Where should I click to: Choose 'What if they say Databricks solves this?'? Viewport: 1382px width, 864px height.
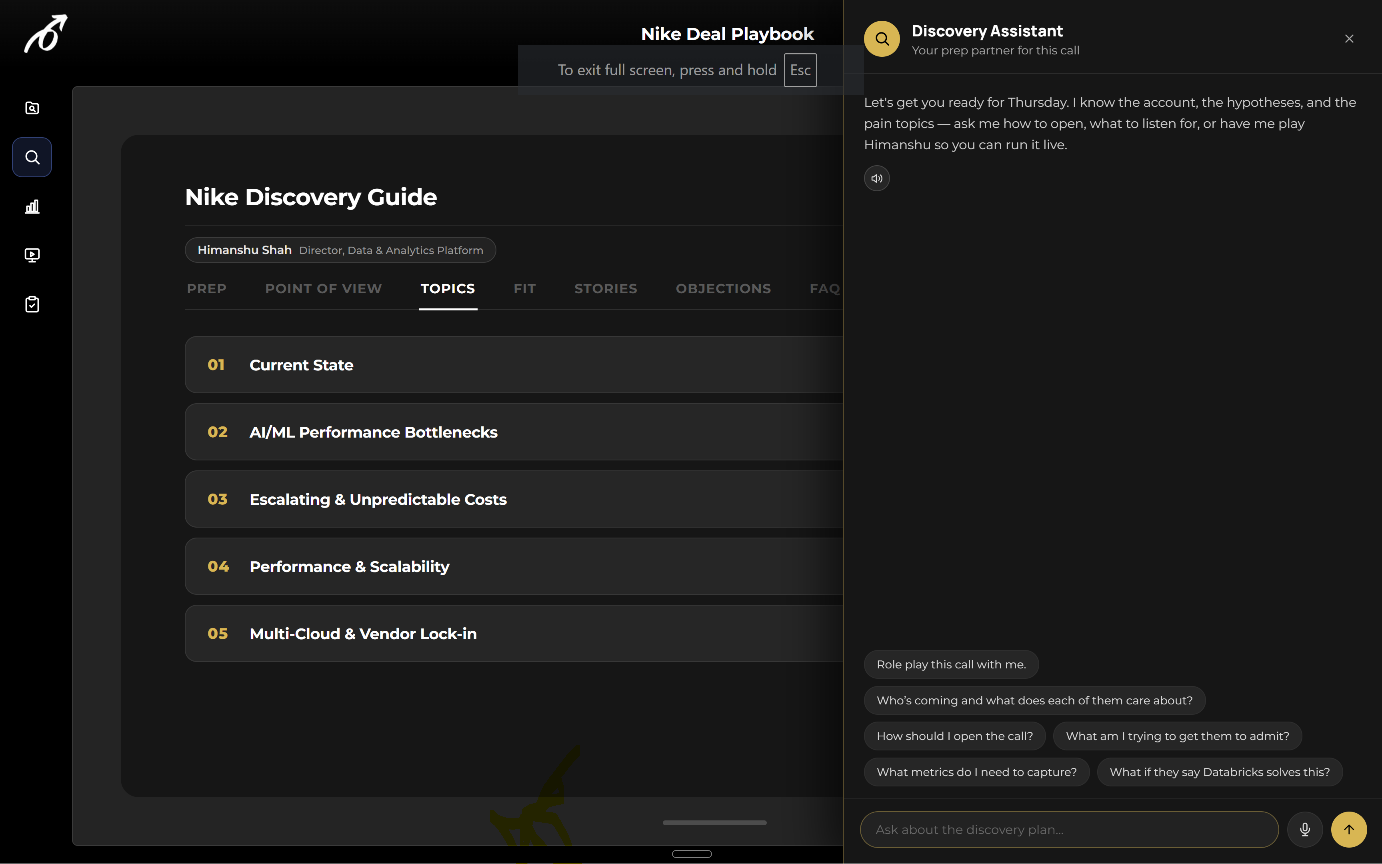coord(1220,772)
